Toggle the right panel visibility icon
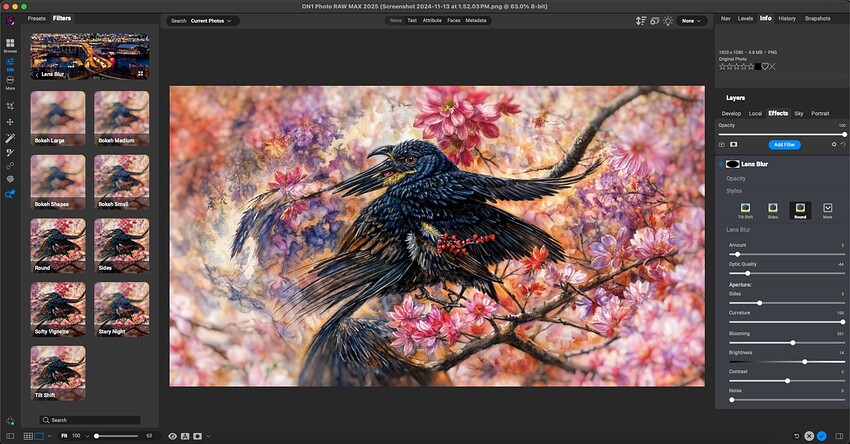Screen dimensions: 850x444 point(839,436)
